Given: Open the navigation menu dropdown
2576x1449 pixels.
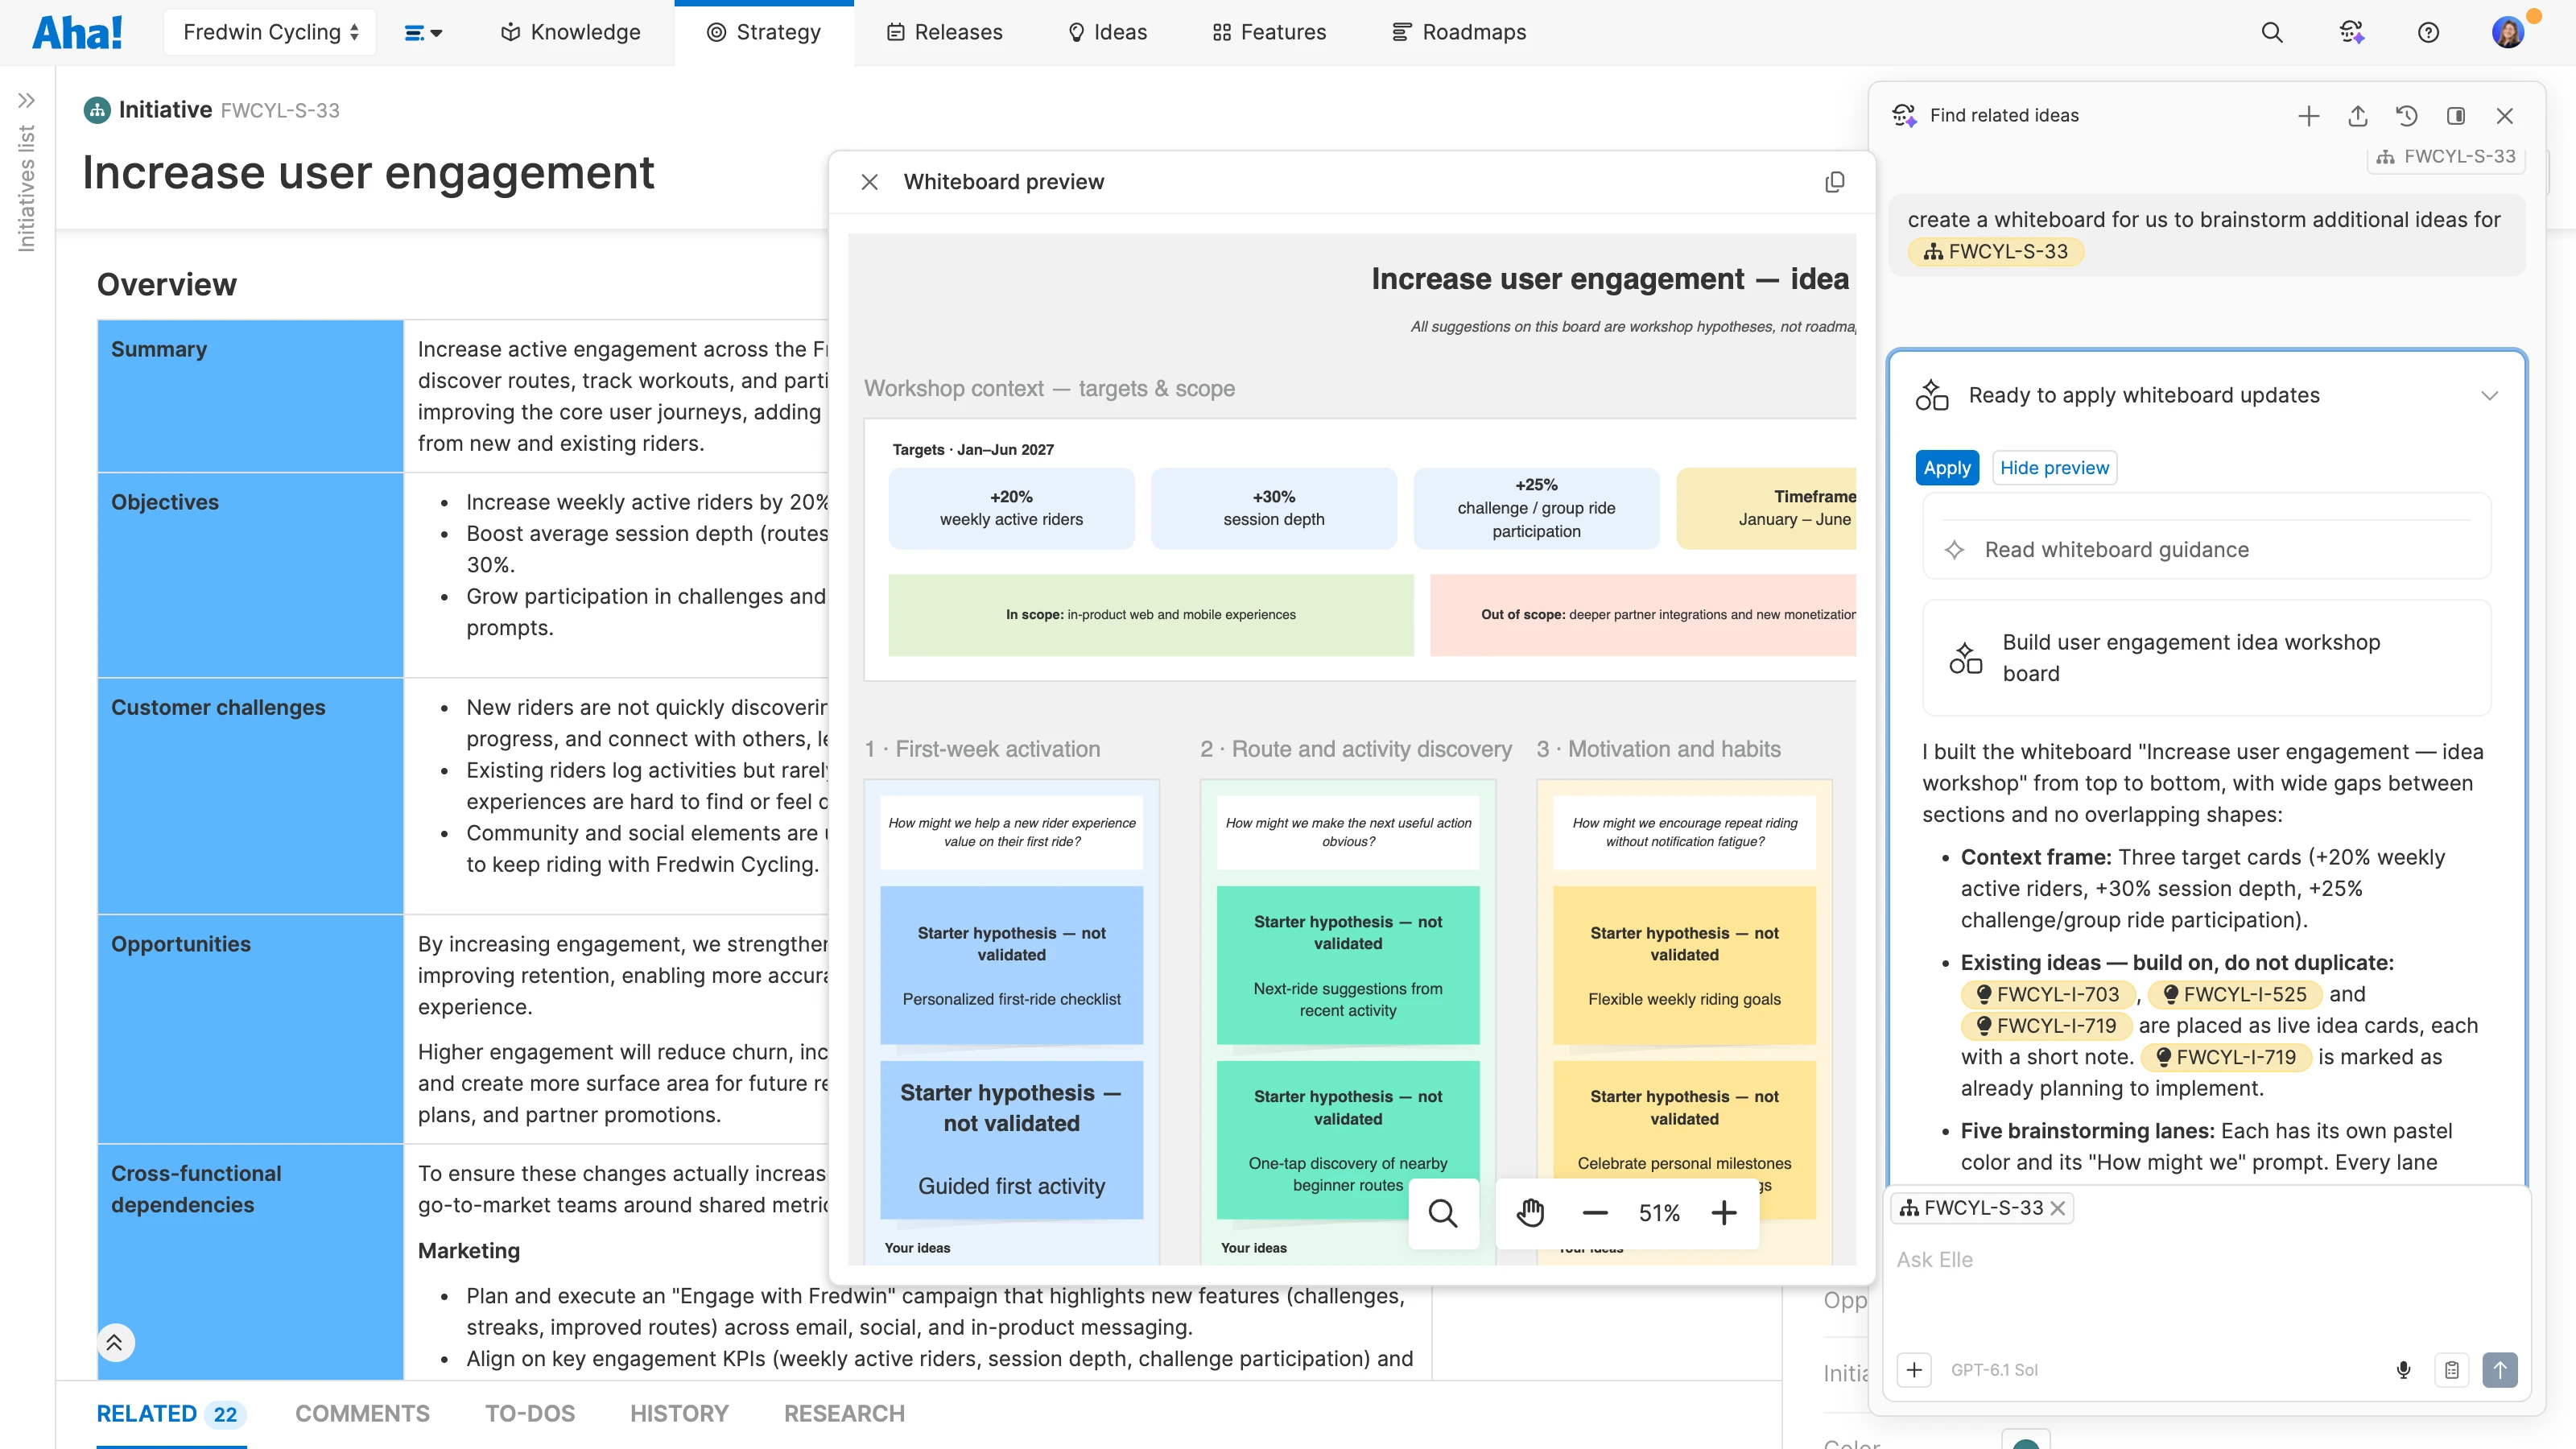Looking at the screenshot, I should tap(422, 32).
